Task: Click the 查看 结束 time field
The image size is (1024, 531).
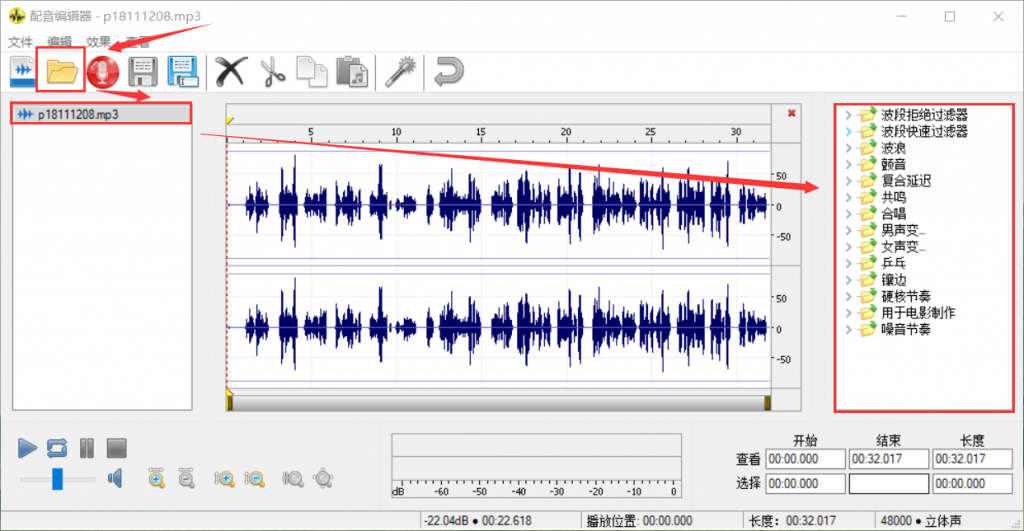Action: 889,459
